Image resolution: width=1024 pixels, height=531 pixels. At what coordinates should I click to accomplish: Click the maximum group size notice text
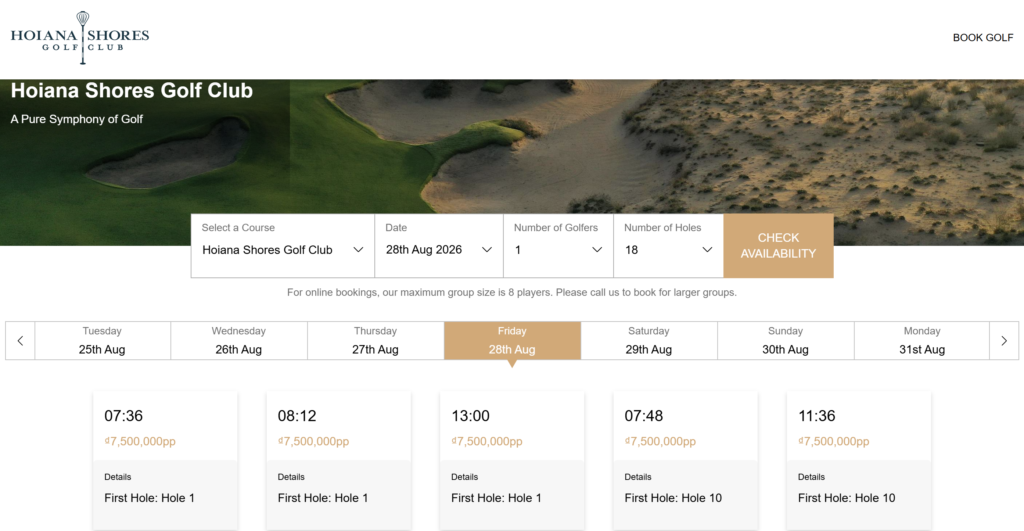point(512,293)
